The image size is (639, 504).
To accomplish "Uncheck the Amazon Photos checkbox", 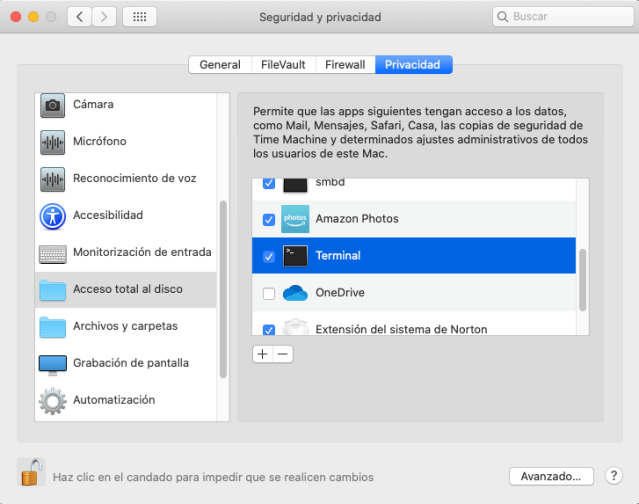I will [268, 219].
